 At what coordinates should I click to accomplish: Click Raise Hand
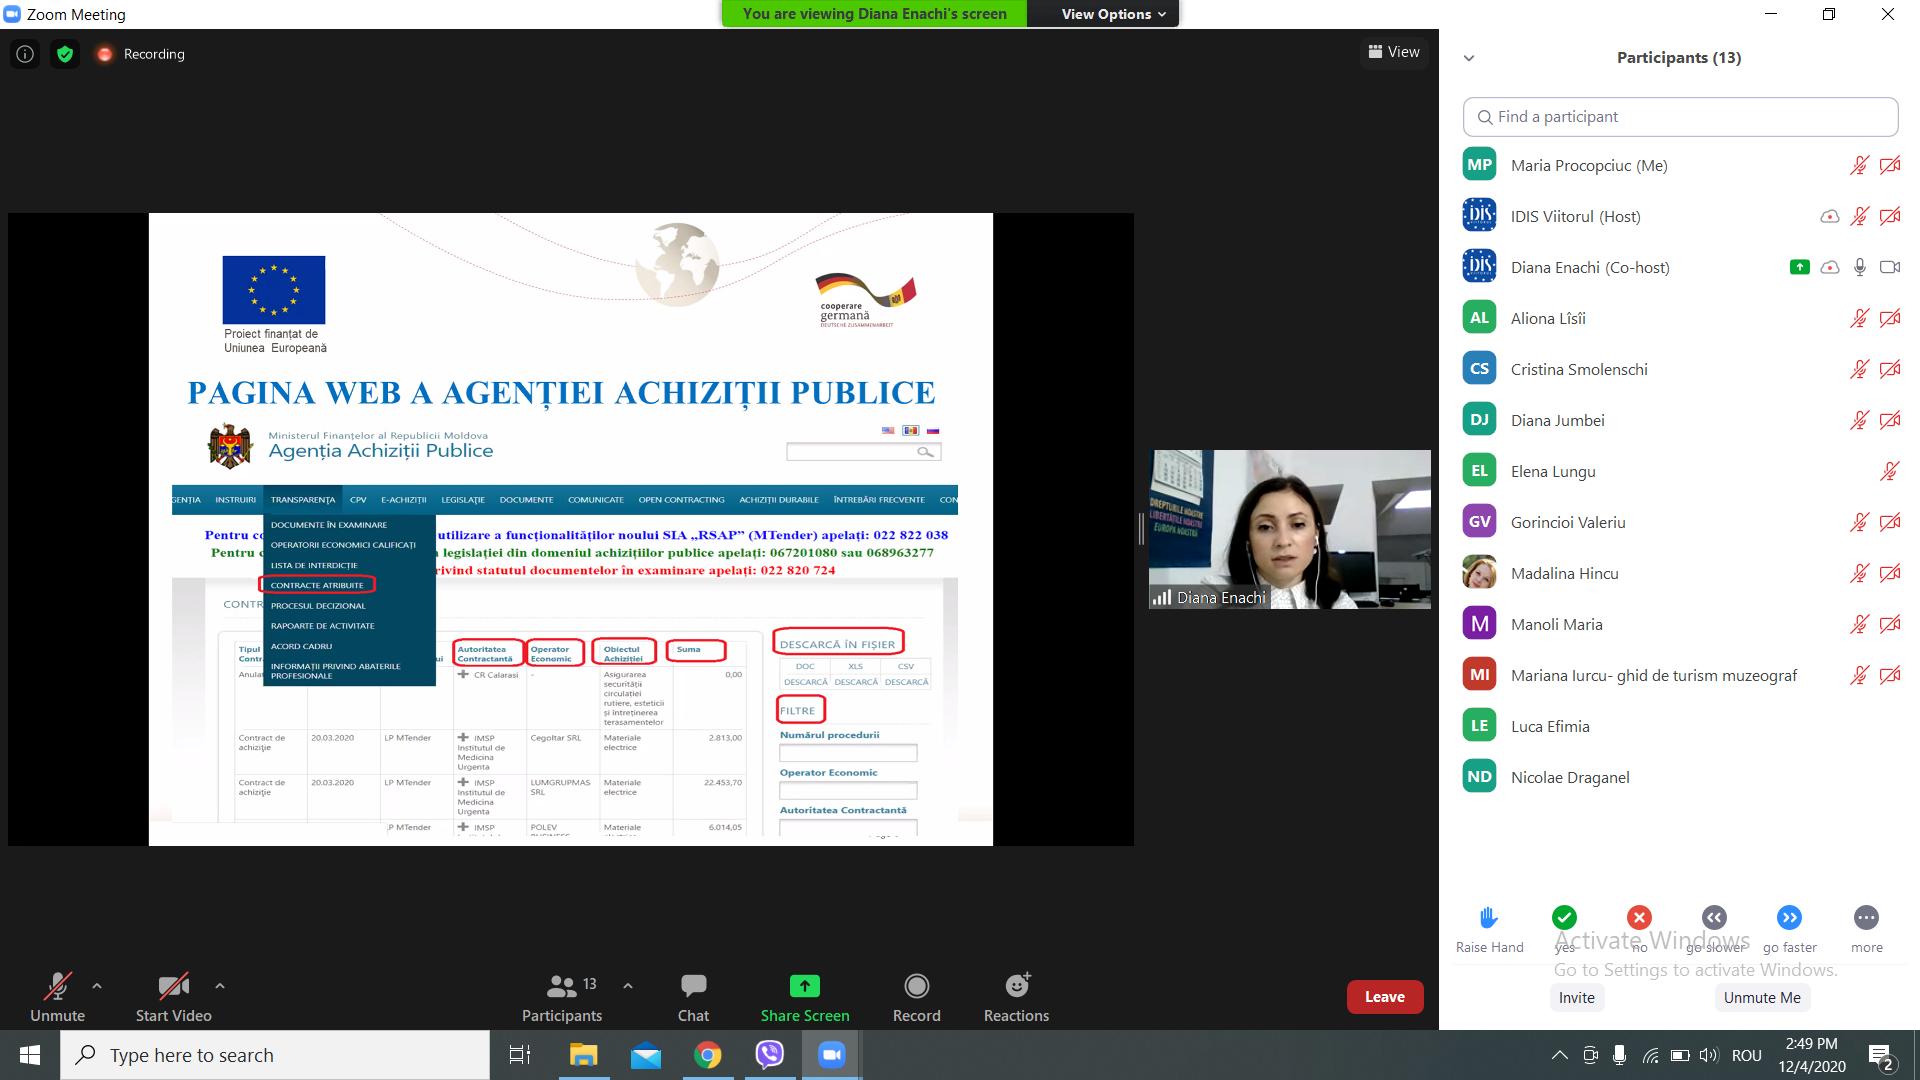pos(1489,929)
